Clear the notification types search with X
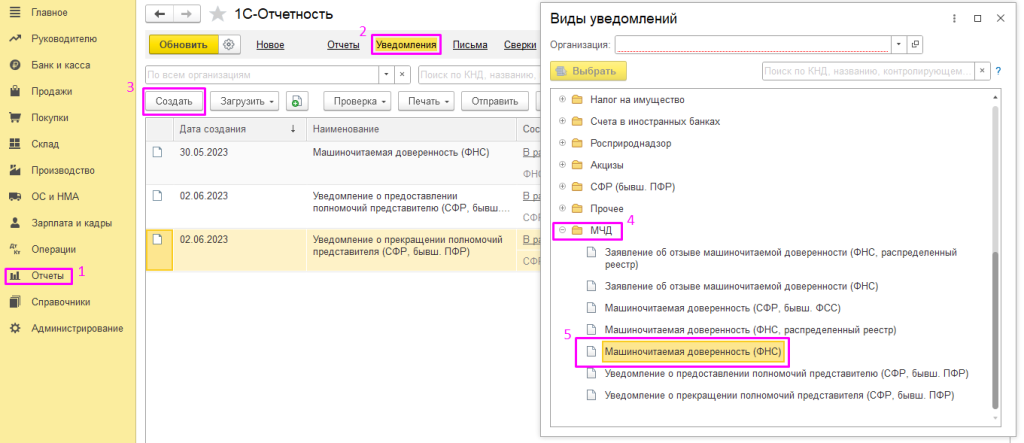 pyautogui.click(x=982, y=71)
